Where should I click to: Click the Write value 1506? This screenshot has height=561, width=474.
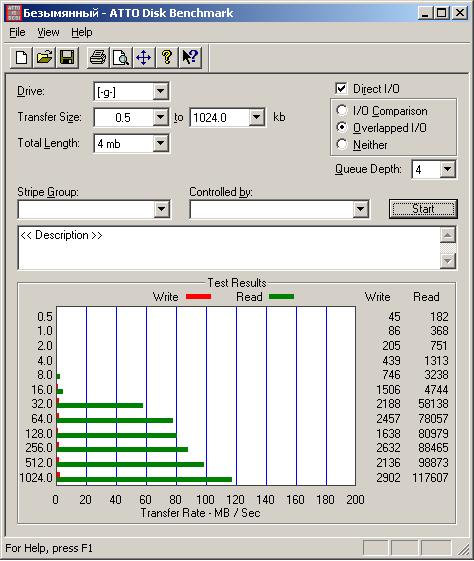click(389, 390)
